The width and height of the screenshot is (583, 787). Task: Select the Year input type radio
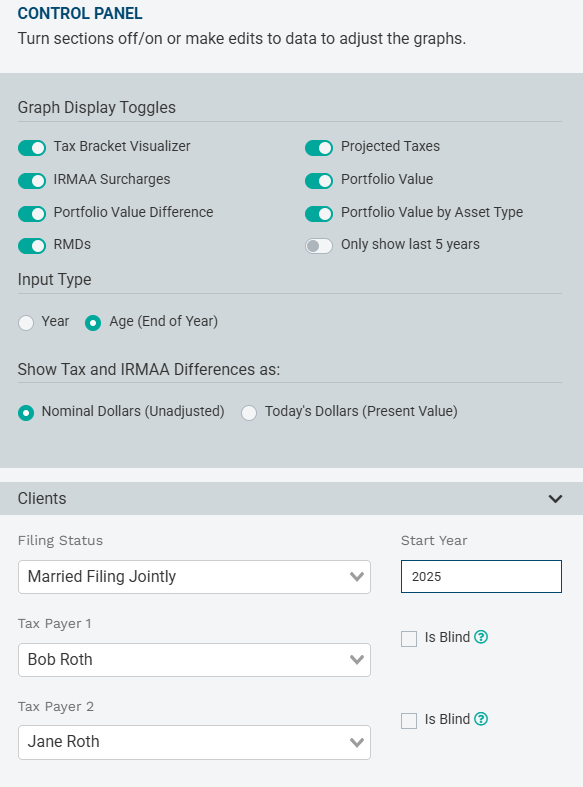tap(26, 322)
